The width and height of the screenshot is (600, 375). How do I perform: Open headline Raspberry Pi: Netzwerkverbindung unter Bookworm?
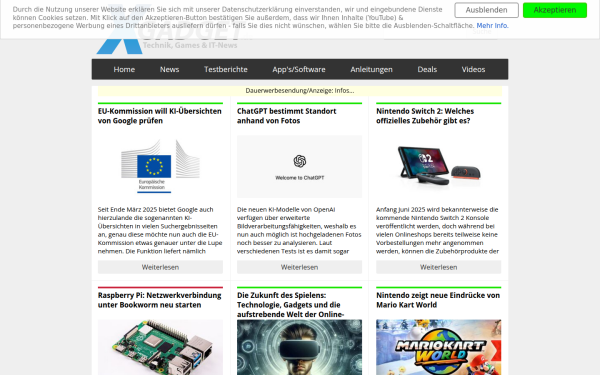click(x=160, y=300)
